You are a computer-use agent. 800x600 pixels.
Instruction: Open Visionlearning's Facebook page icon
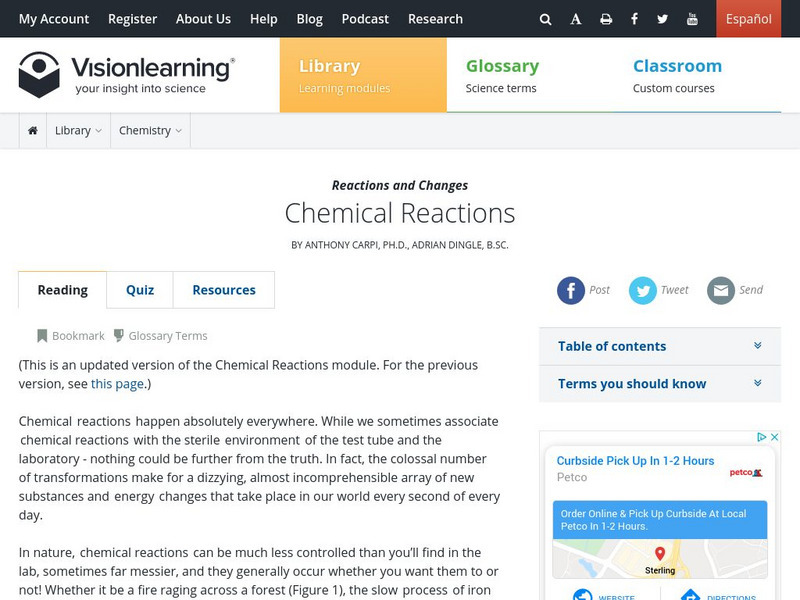[634, 19]
